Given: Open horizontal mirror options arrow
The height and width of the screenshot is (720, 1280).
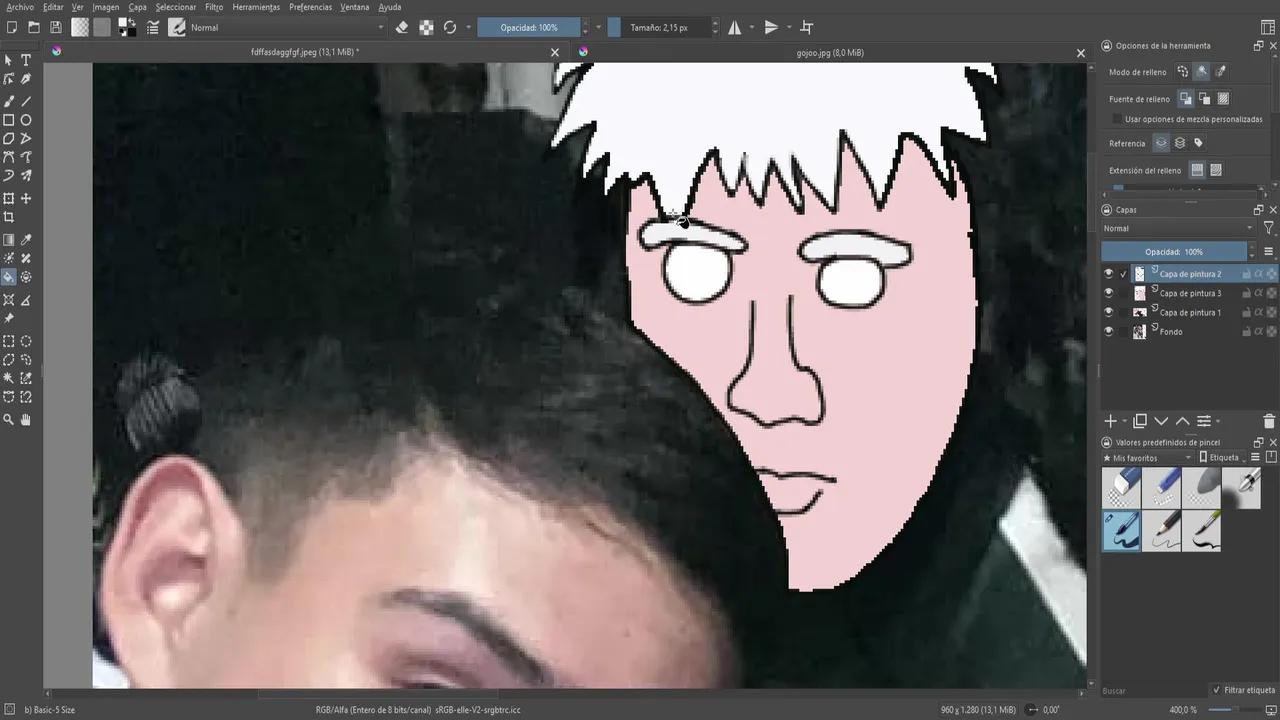Looking at the screenshot, I should [x=752, y=28].
